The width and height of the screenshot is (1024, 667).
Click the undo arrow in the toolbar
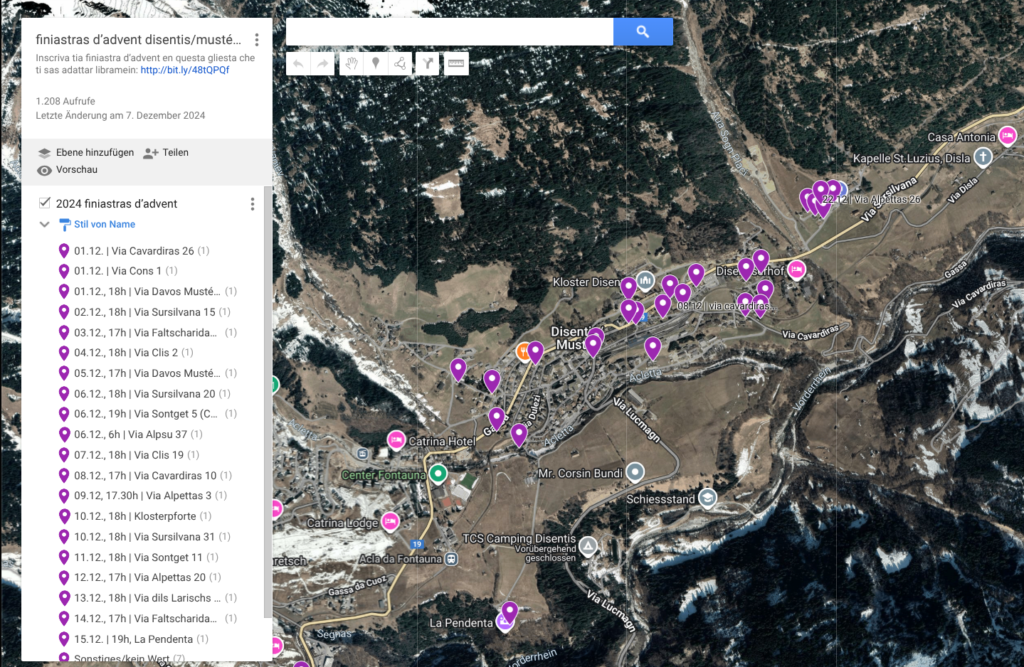coord(298,64)
